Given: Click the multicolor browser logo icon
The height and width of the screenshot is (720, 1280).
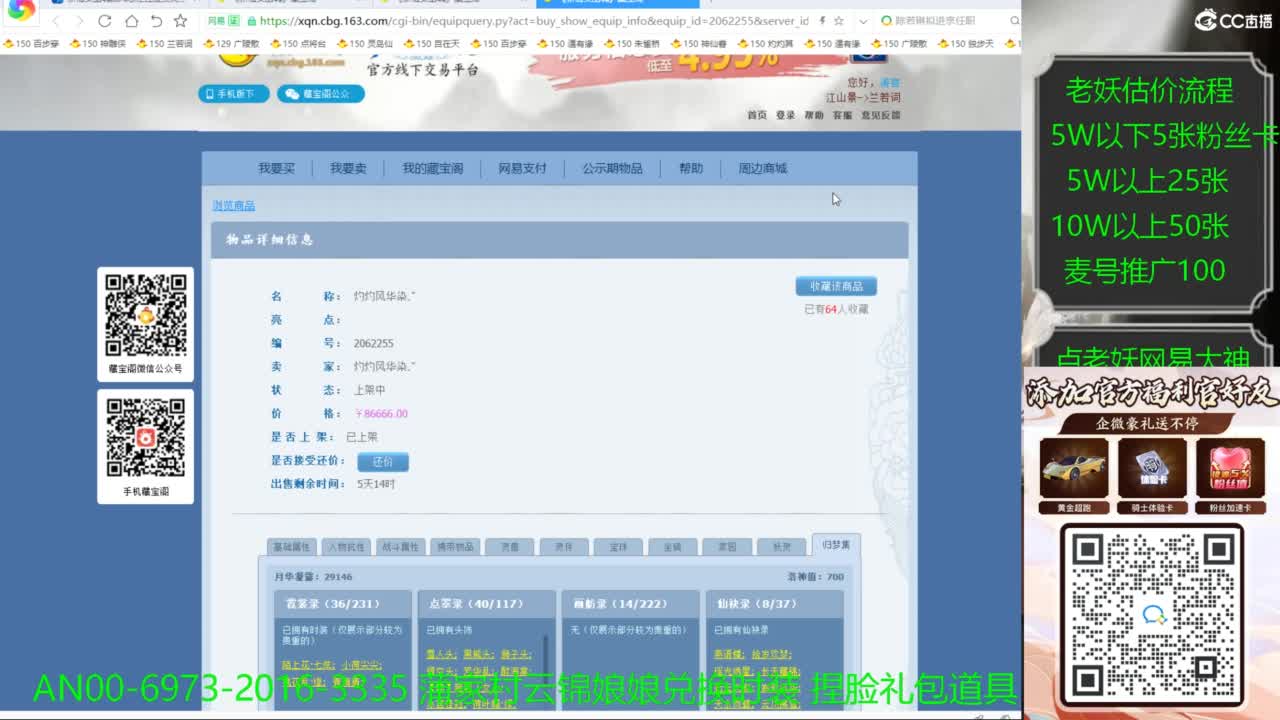Looking at the screenshot, I should point(21,12).
